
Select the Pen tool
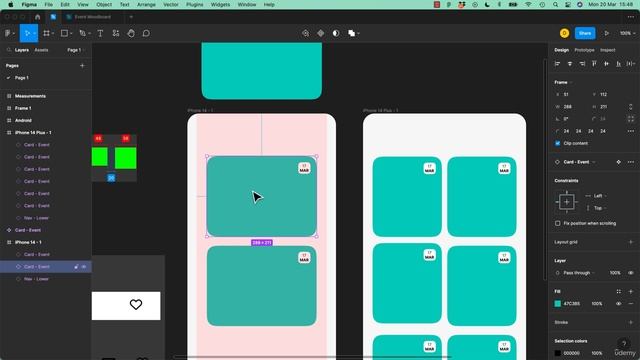[82, 33]
